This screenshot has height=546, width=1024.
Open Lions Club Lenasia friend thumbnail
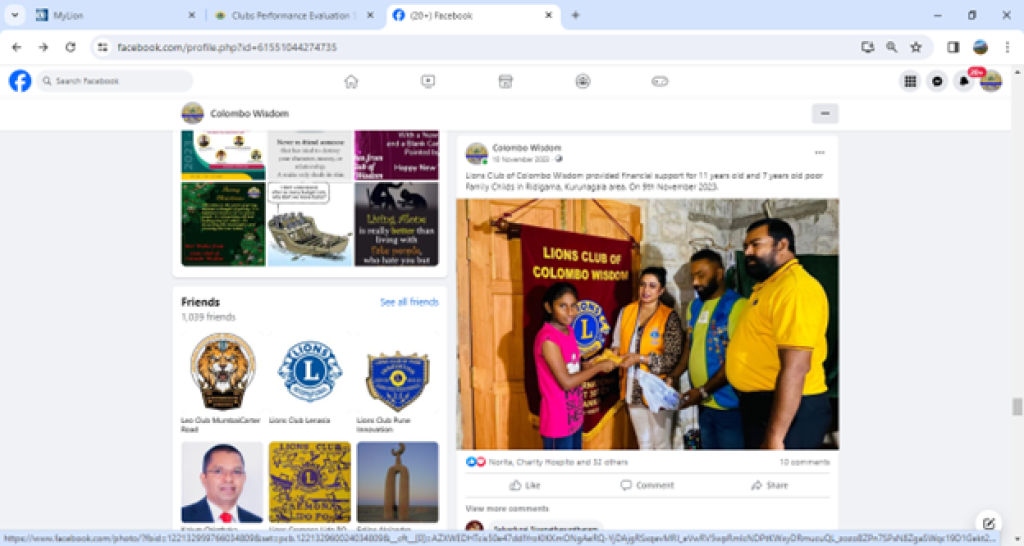click(x=310, y=372)
